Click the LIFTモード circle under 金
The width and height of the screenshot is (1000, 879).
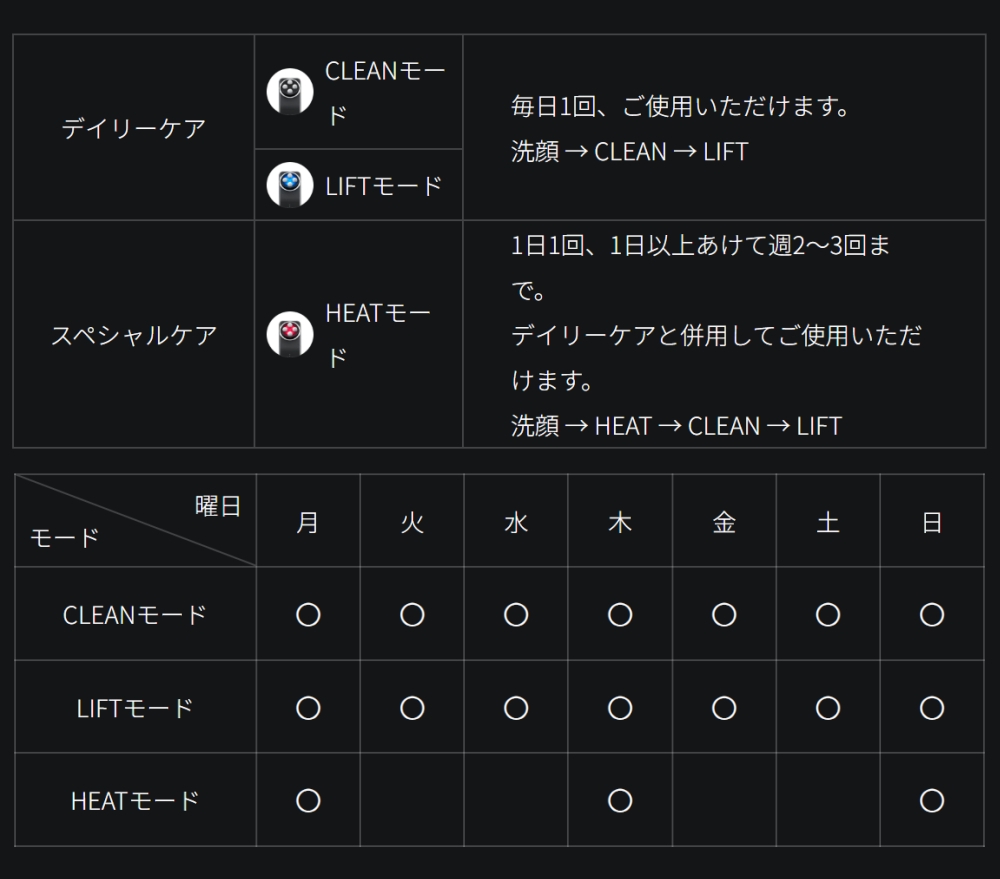point(724,708)
